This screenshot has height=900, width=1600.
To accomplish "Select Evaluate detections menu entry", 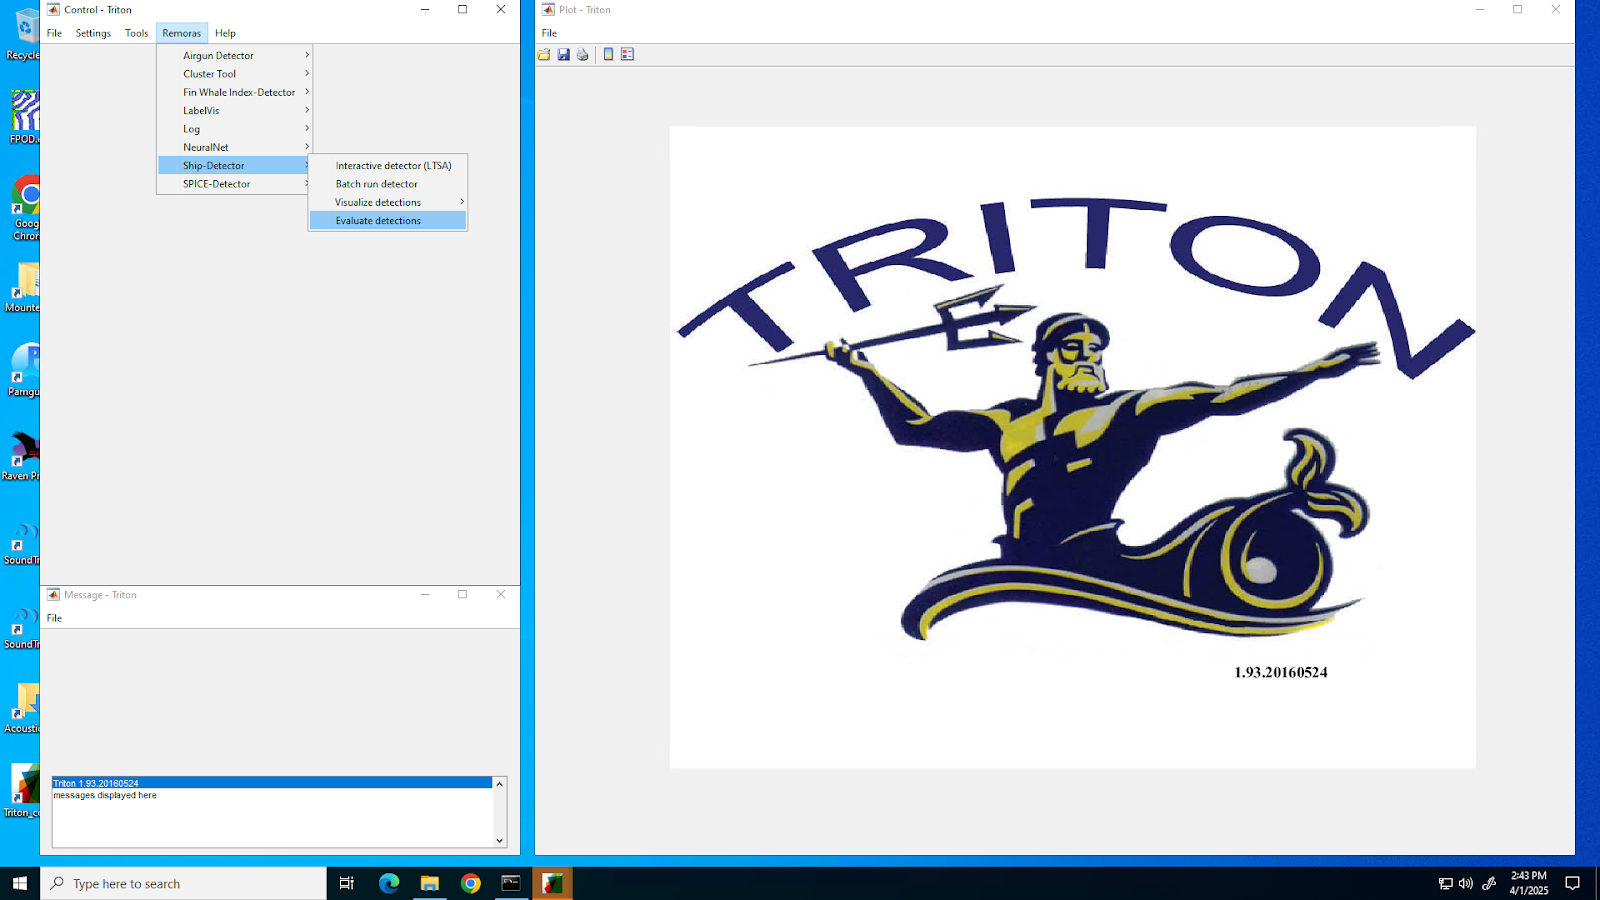I will [x=378, y=221].
